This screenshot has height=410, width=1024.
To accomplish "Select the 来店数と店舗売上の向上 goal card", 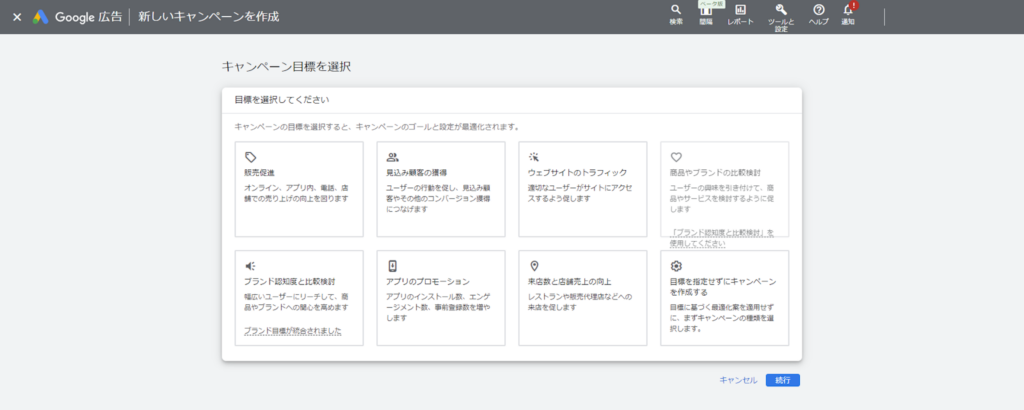I will click(x=583, y=298).
